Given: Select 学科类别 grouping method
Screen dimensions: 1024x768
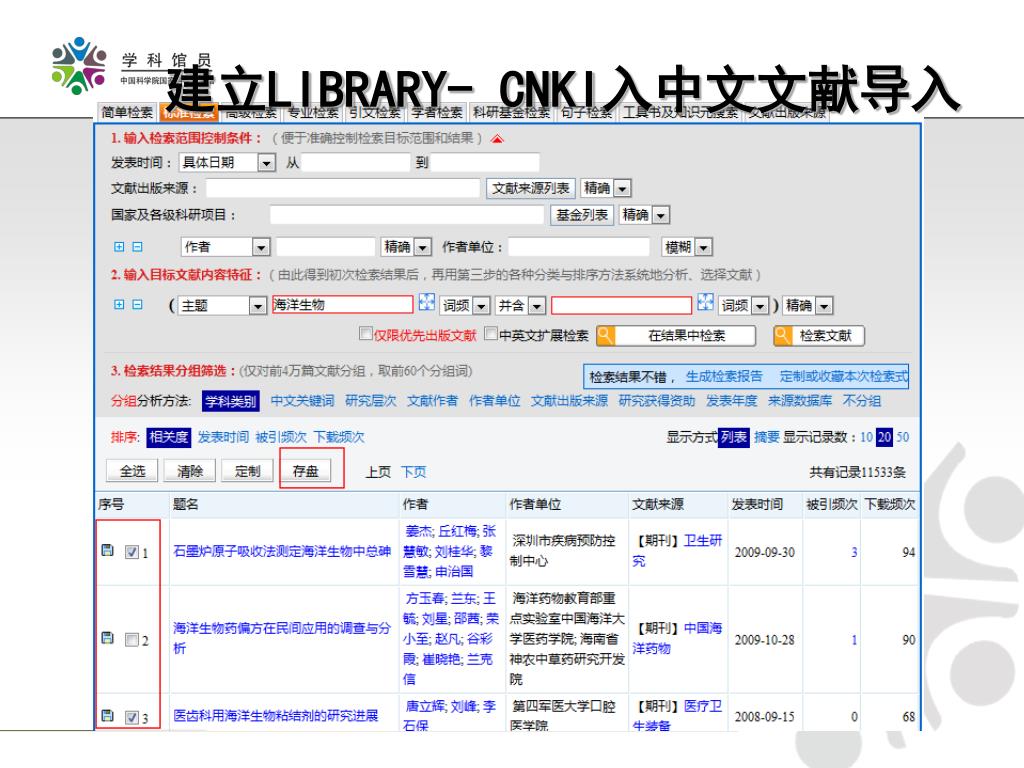Looking at the screenshot, I should click(x=231, y=401).
